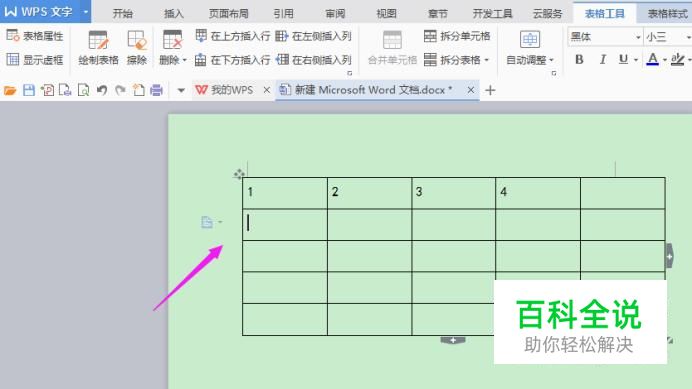The height and width of the screenshot is (389, 692).
Task: Click the add row button below the table
Action: pos(453,340)
